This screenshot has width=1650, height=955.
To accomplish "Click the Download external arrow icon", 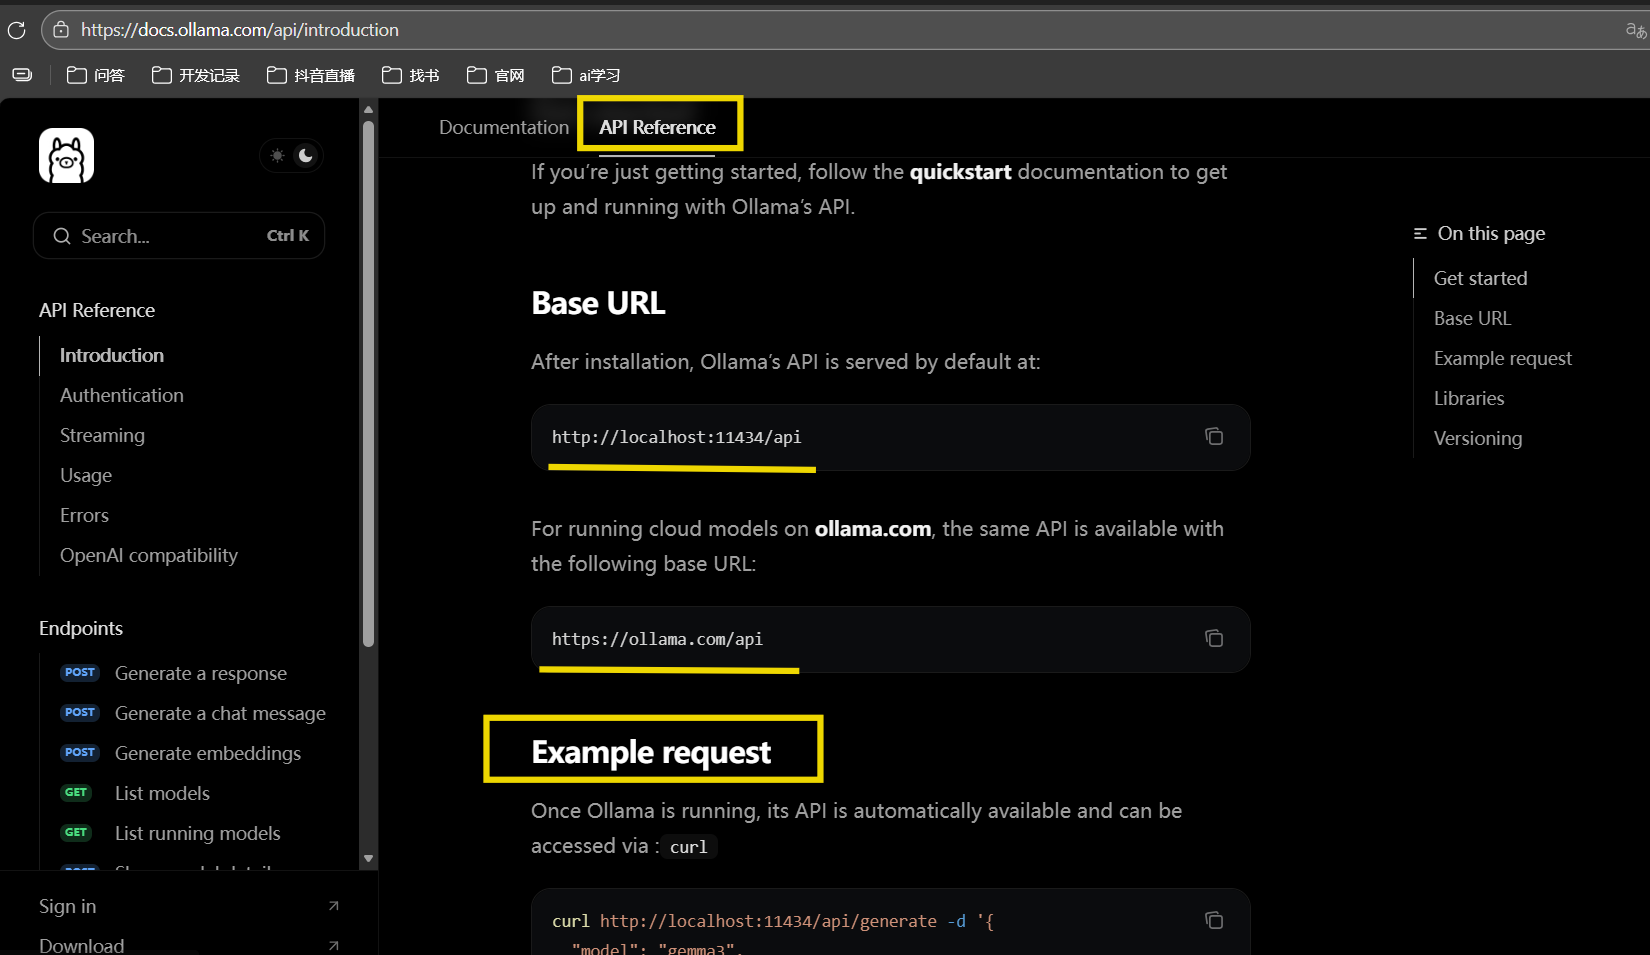I will pos(334,945).
